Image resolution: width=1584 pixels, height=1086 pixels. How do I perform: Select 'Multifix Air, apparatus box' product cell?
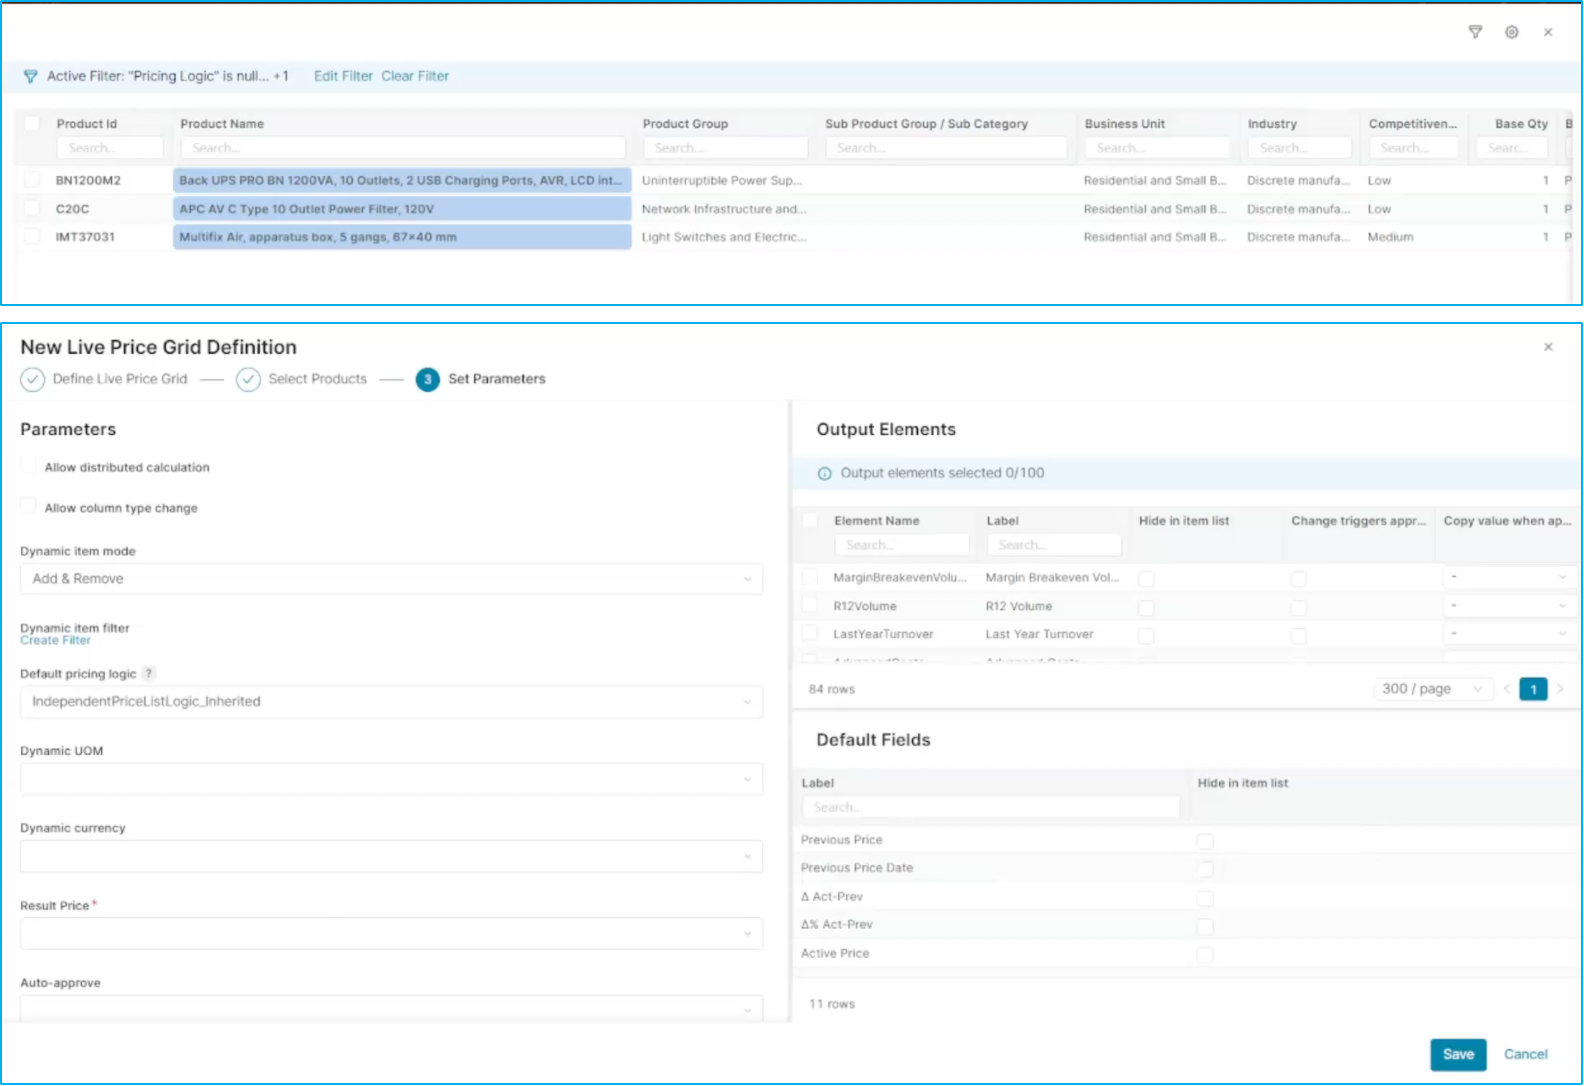click(402, 237)
